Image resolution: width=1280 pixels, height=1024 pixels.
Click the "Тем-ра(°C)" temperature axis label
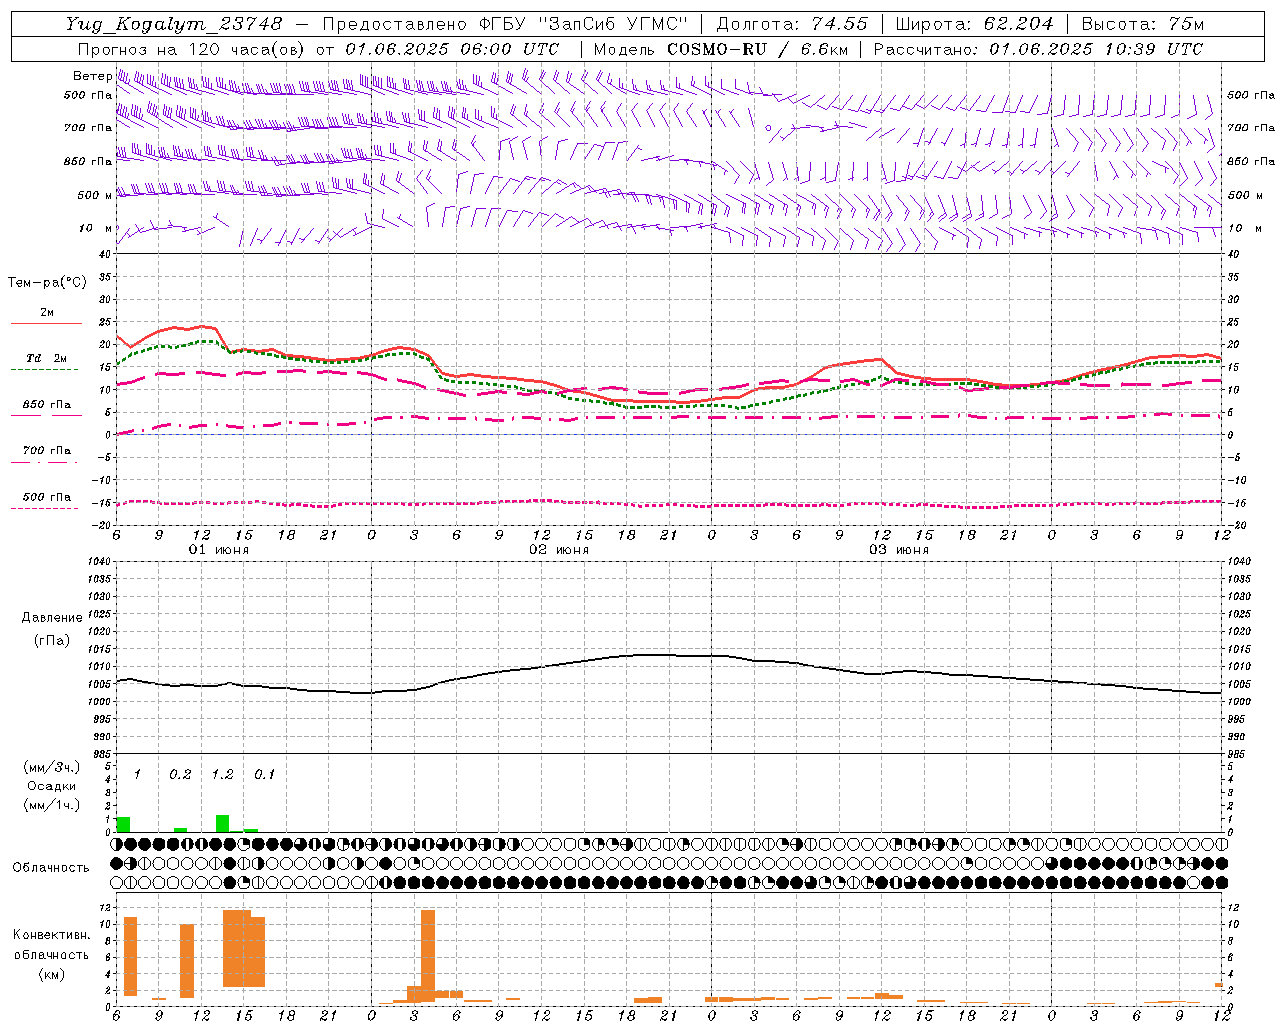click(x=47, y=283)
